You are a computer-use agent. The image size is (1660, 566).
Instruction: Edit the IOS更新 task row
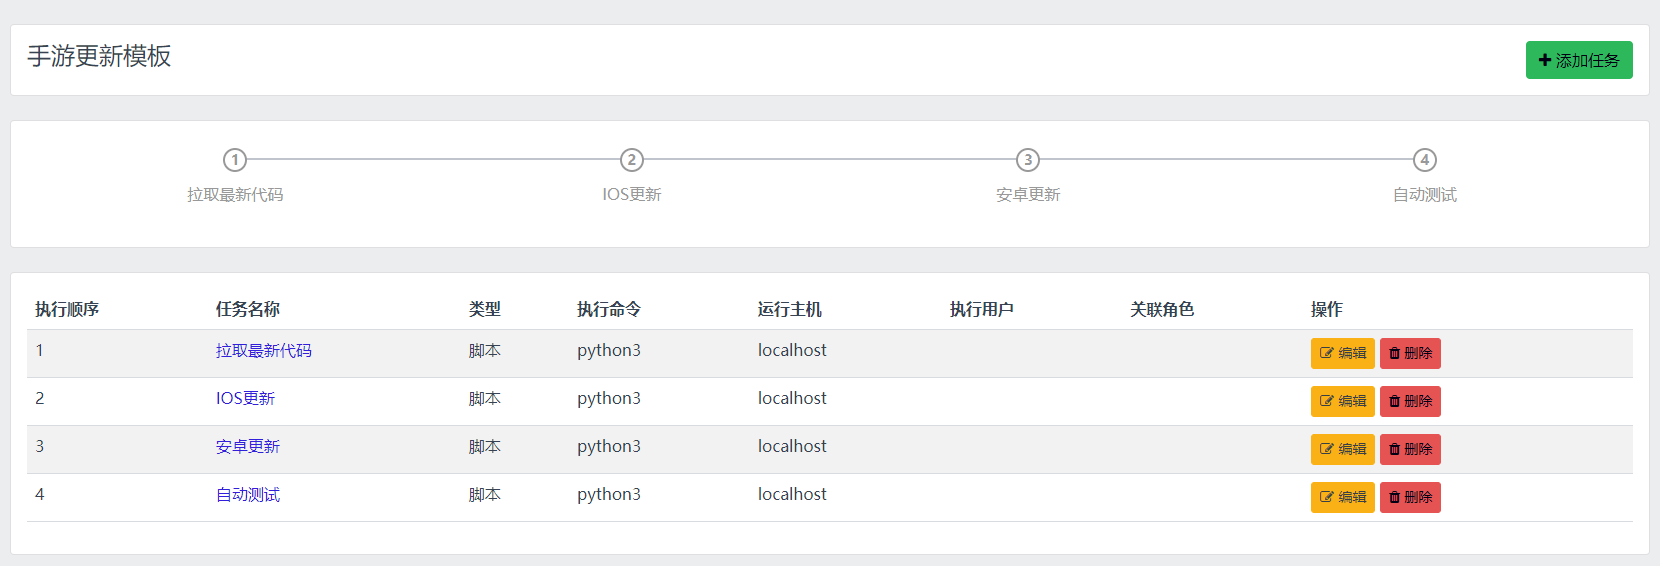point(1342,401)
